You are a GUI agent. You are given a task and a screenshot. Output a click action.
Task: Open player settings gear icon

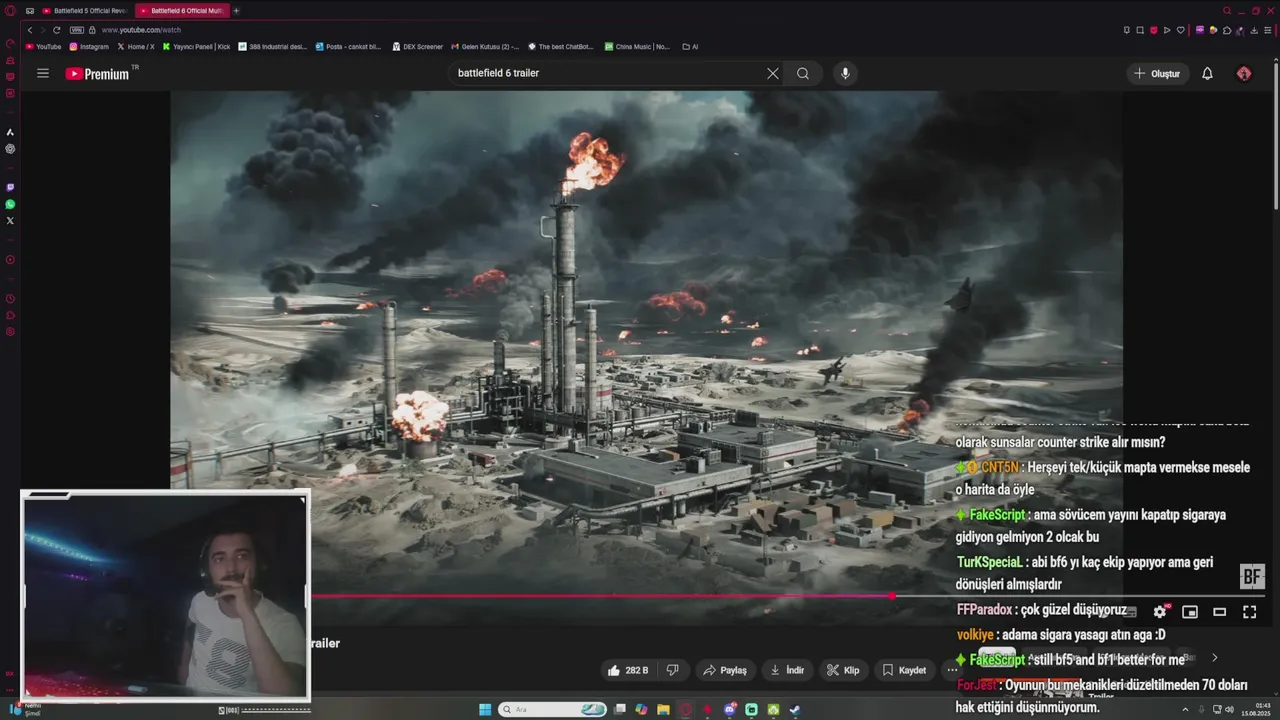point(1160,612)
